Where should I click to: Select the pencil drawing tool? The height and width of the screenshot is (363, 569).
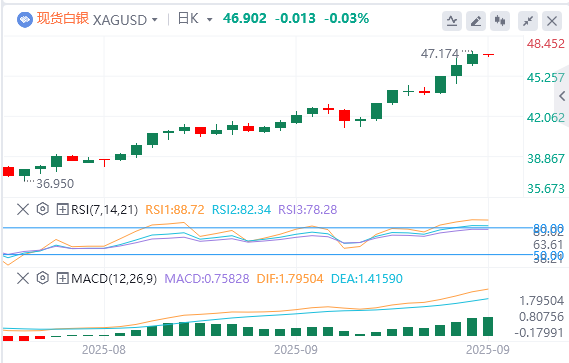(x=476, y=21)
